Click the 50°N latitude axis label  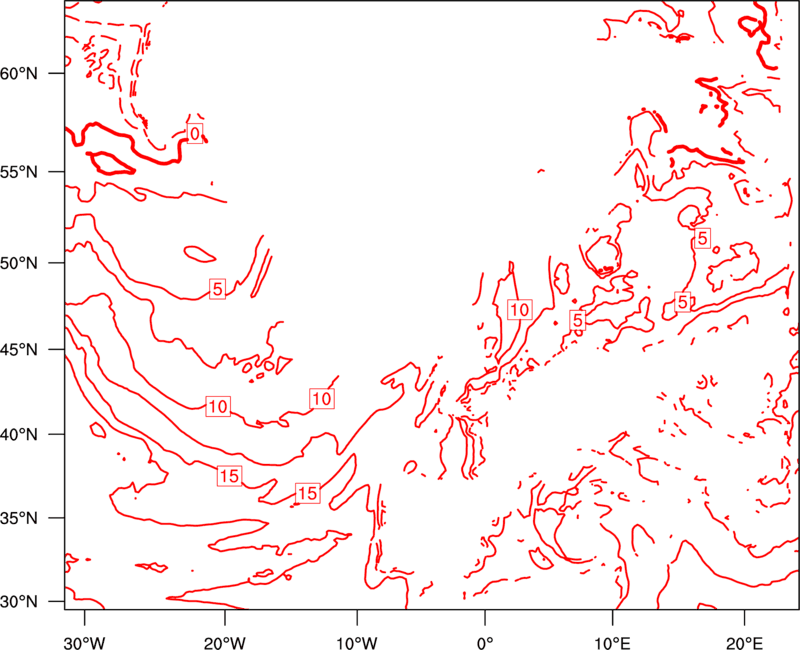pyautogui.click(x=19, y=263)
